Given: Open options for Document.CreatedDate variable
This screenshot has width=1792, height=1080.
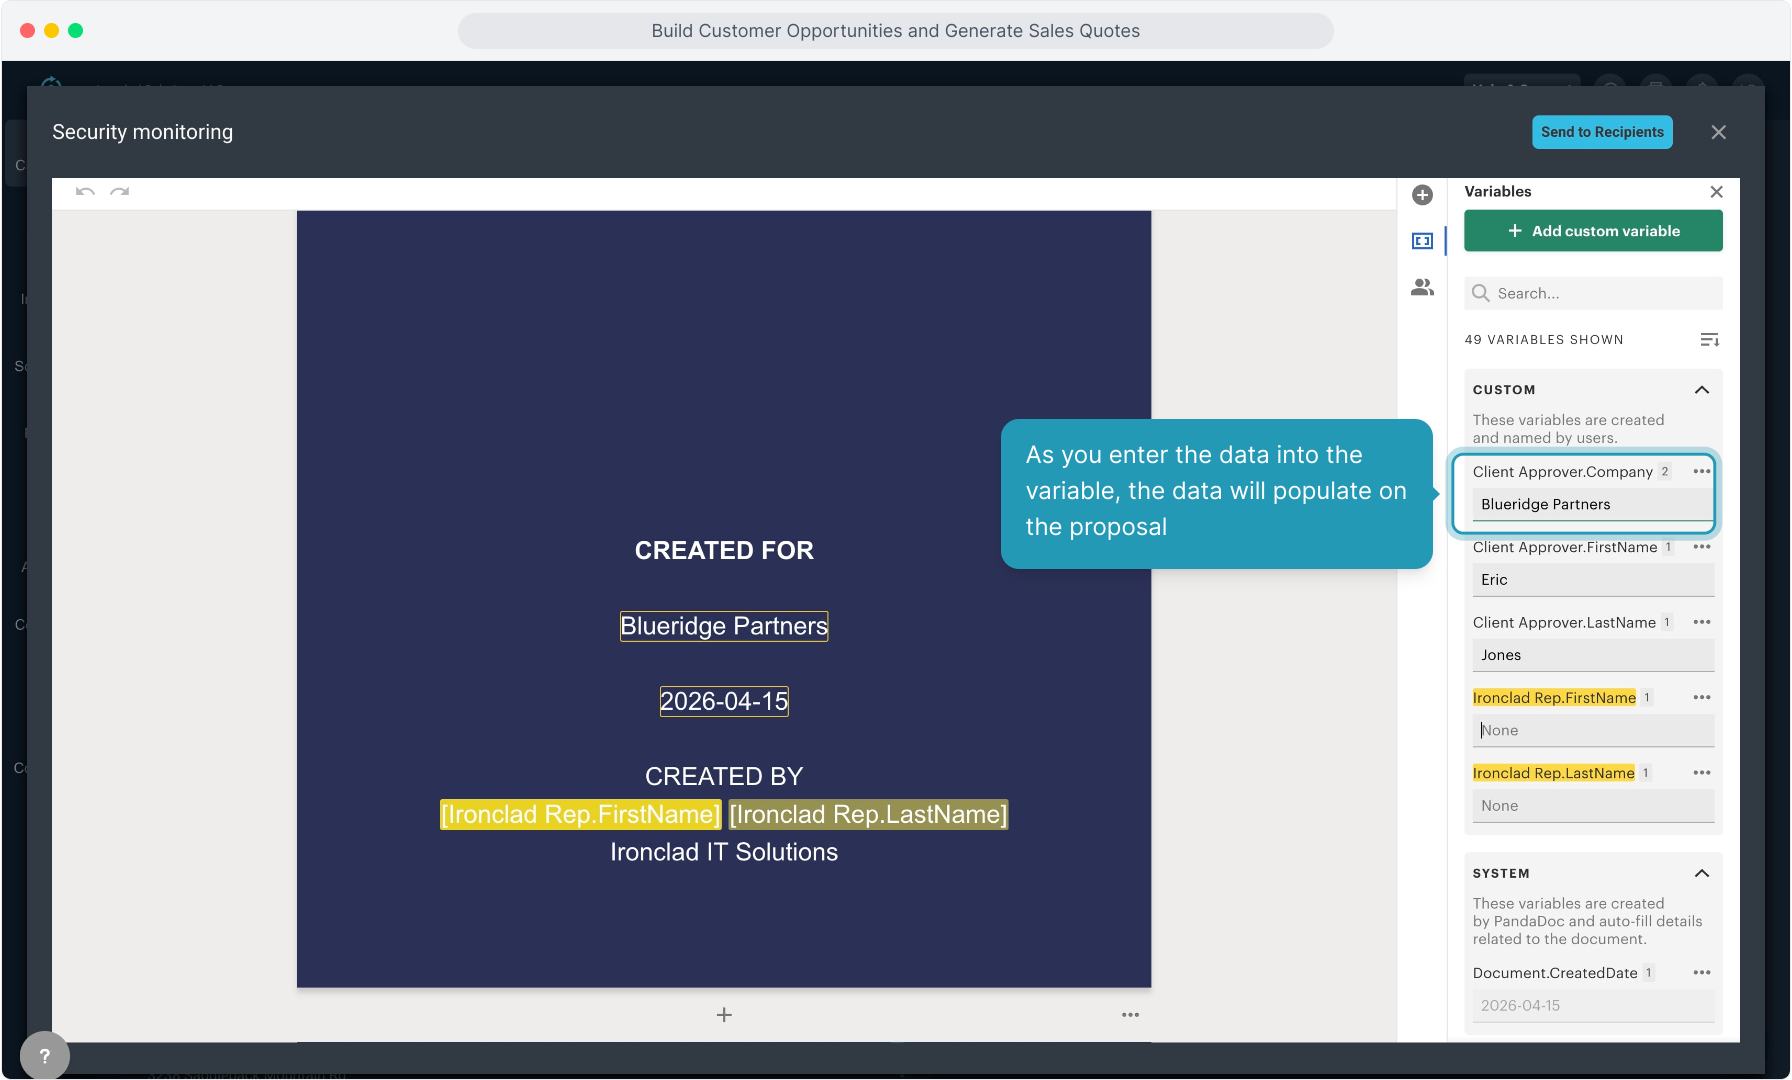Looking at the screenshot, I should 1702,973.
